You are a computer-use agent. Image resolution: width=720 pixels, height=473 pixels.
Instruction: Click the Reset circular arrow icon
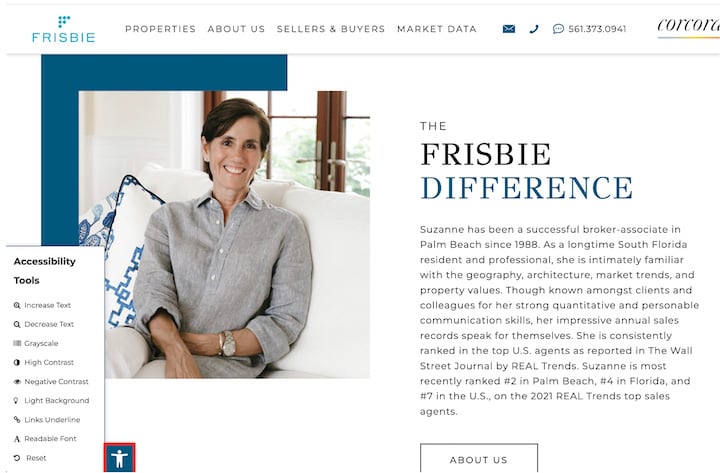[x=17, y=458]
